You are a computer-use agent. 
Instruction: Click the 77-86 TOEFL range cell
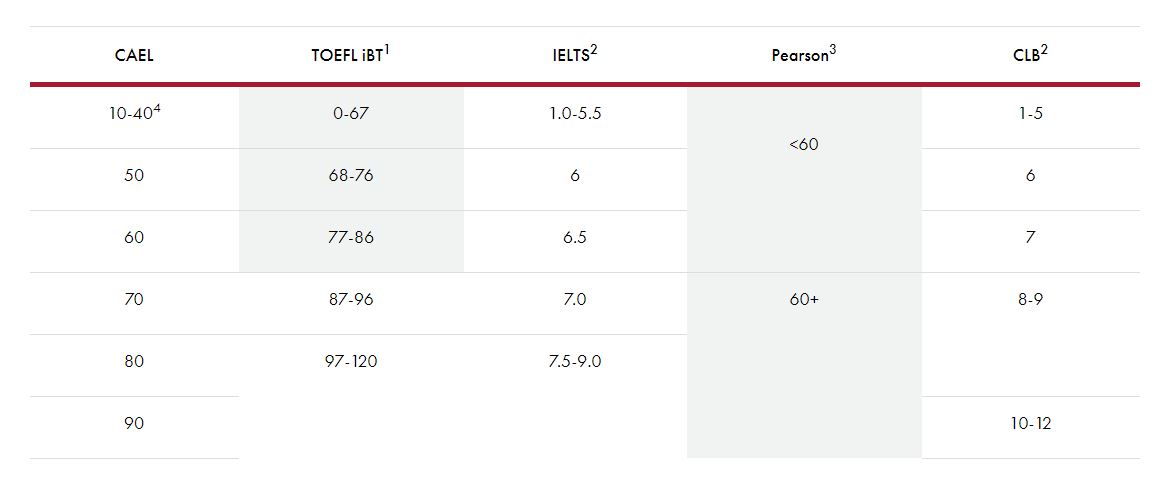click(x=351, y=238)
